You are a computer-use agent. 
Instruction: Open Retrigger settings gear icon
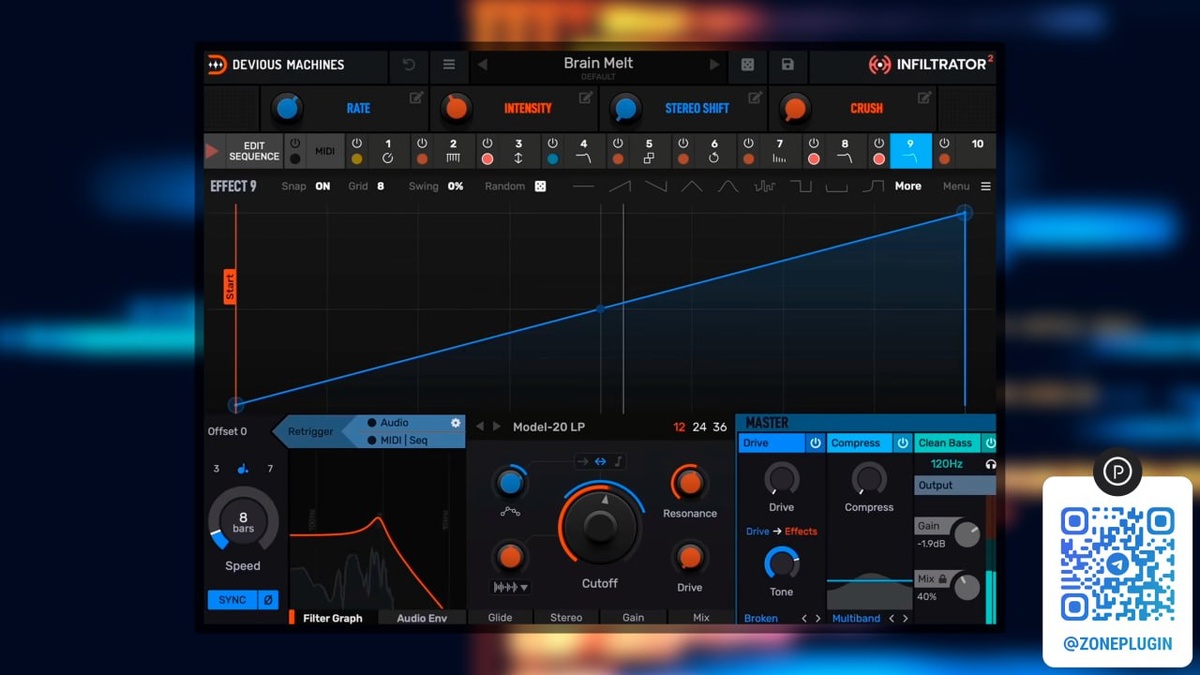[x=455, y=423]
